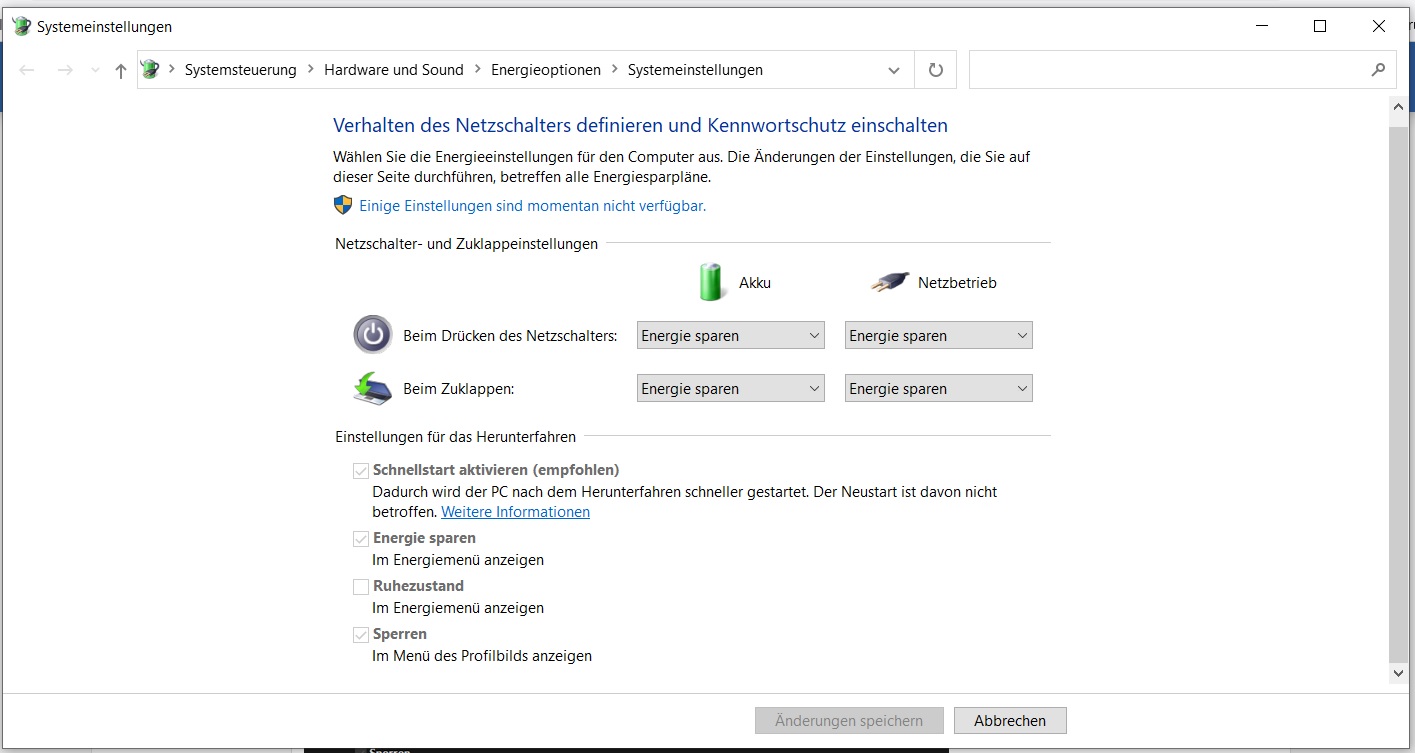Toggle the Sperren checkbox

point(361,634)
